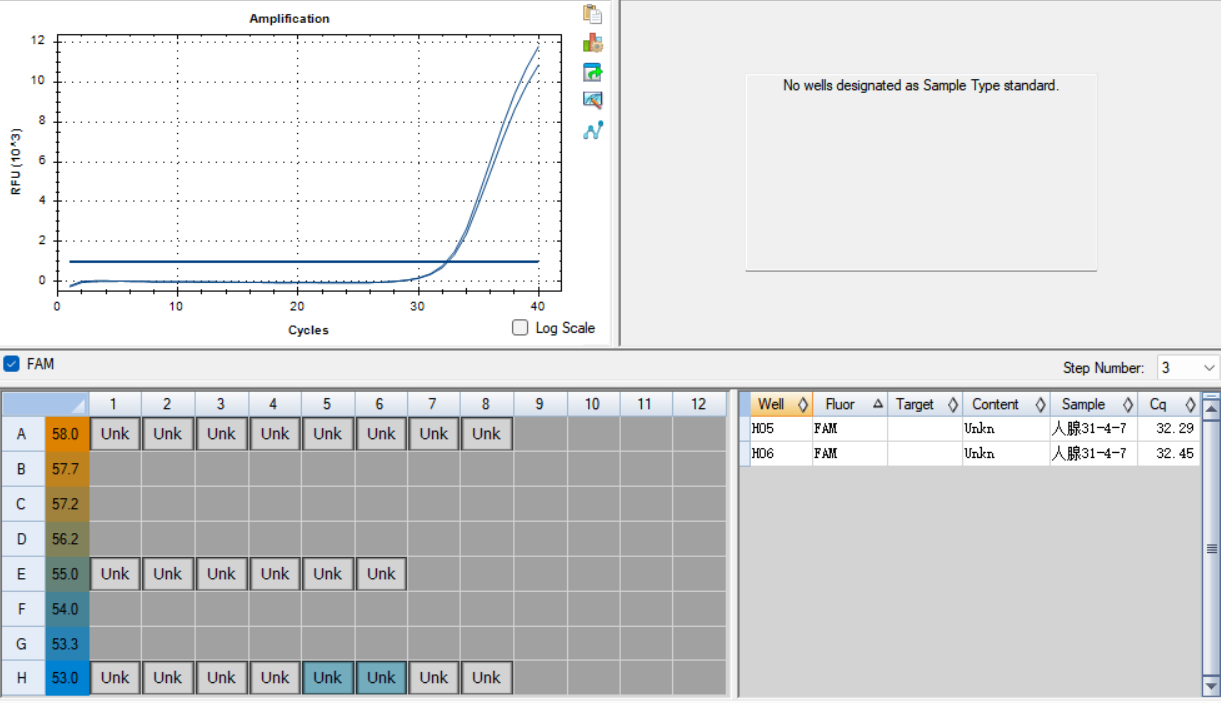Select plate row E header
The image size is (1221, 703).
tap(23, 574)
